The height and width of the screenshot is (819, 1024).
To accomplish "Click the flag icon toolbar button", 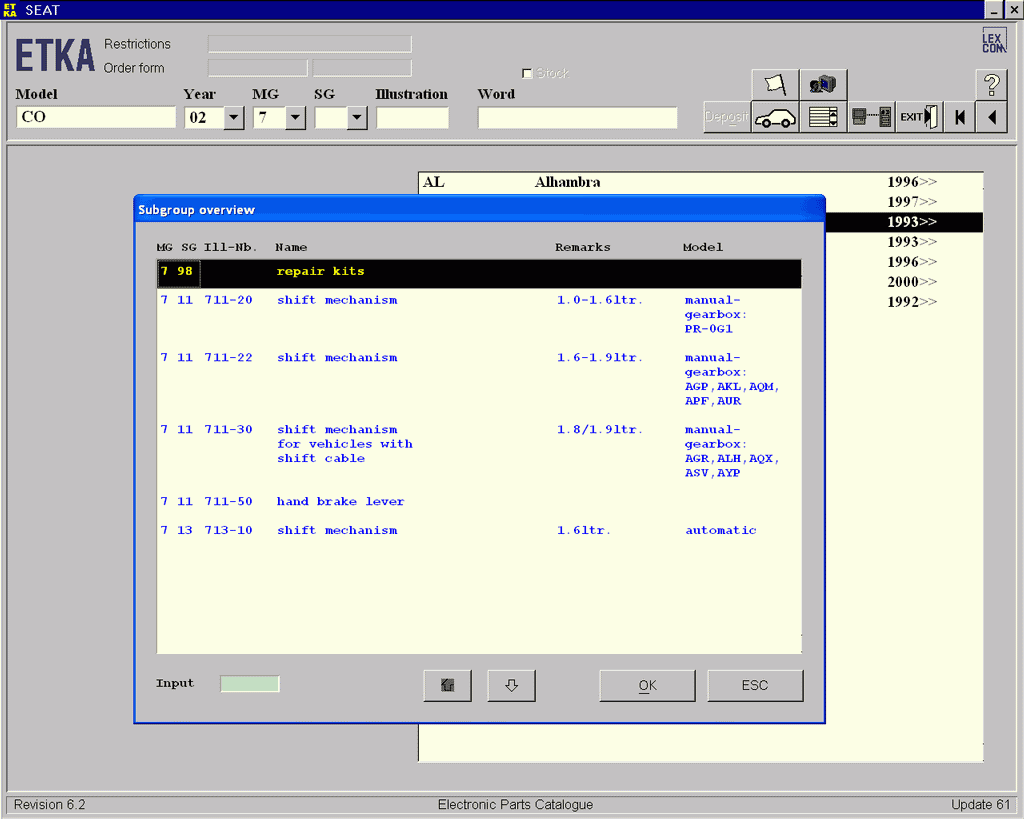I will click(775, 85).
